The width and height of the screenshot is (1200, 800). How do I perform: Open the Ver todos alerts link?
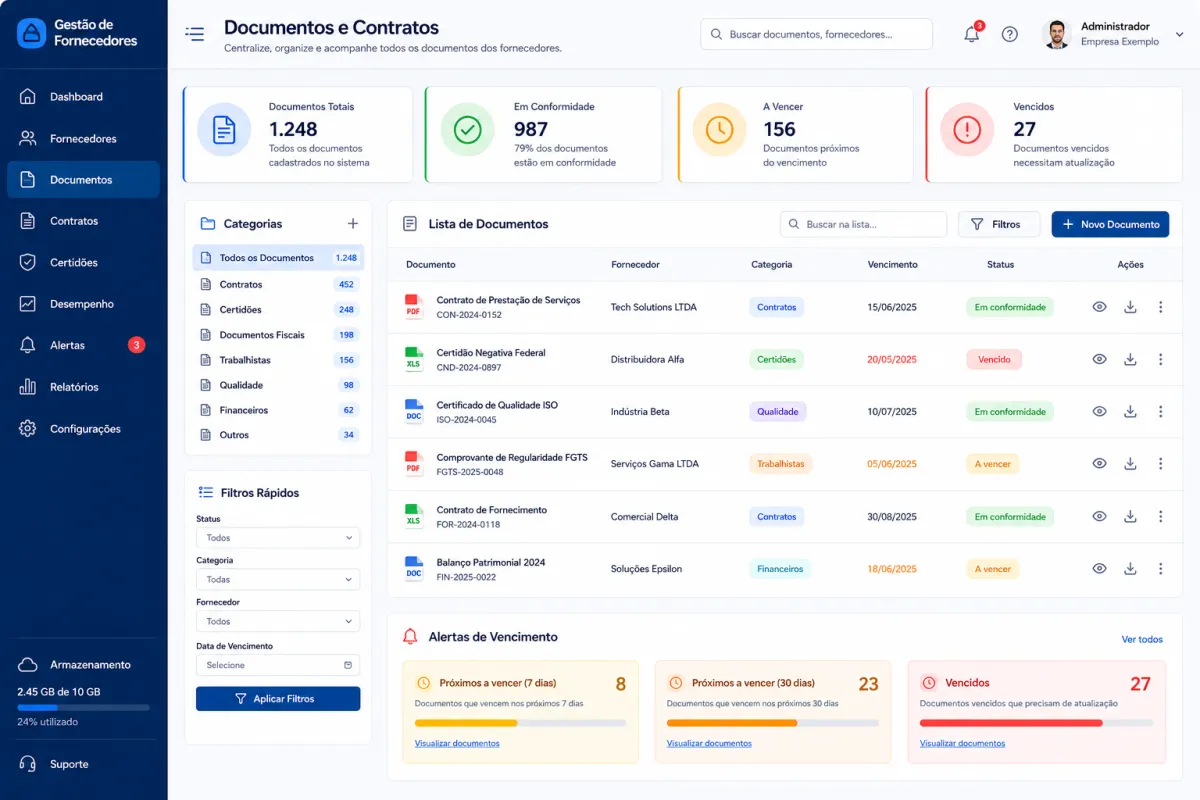pyautogui.click(x=1142, y=639)
